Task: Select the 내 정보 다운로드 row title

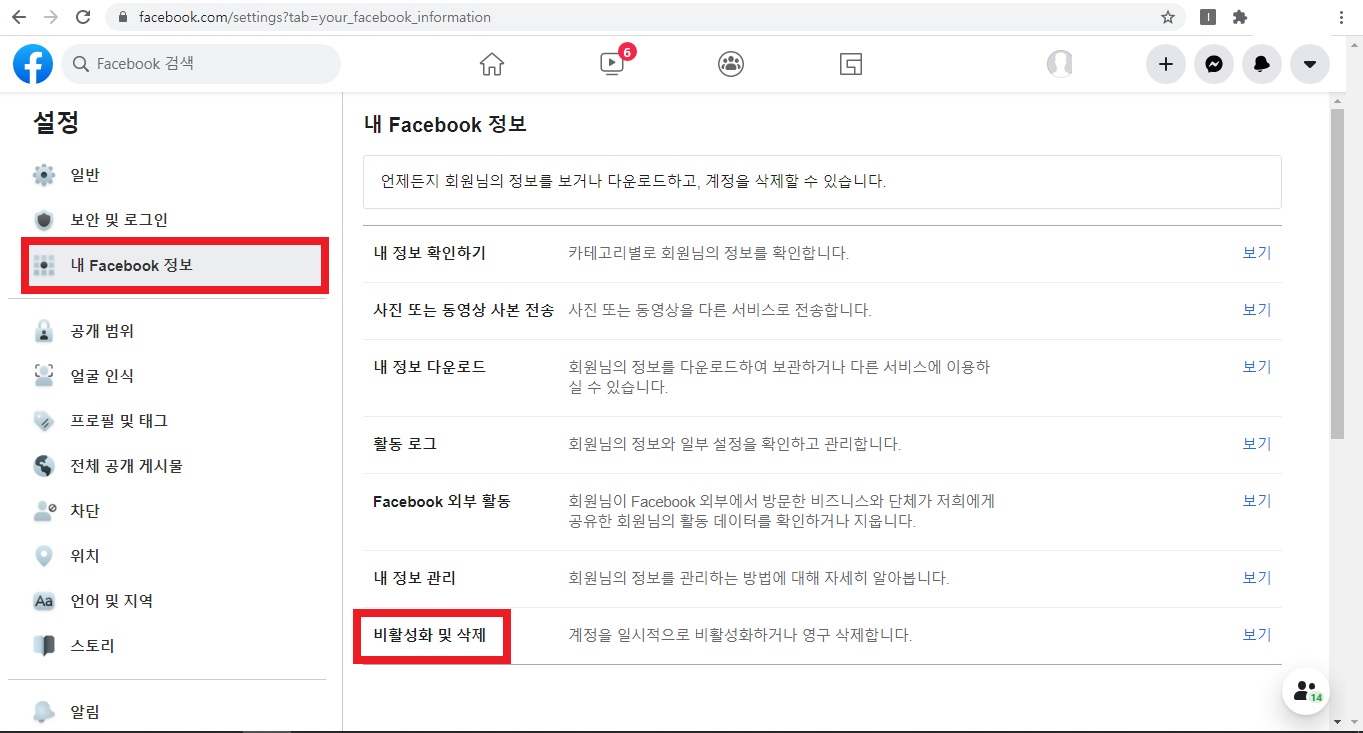Action: tap(430, 367)
